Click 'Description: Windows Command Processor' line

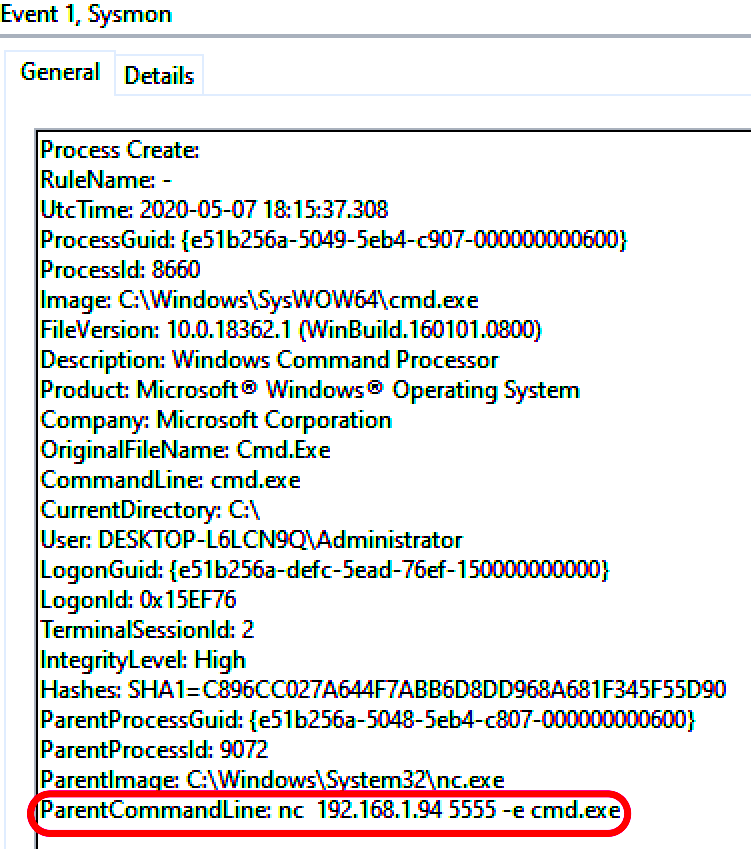pyautogui.click(x=269, y=360)
